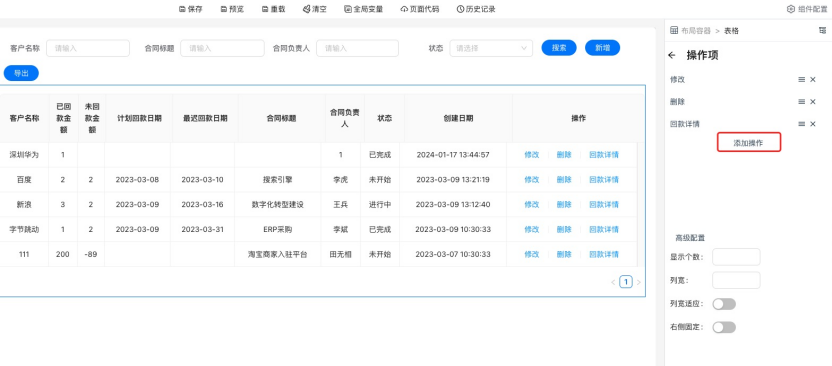Click the 合同标题 search input
This screenshot has height=366, width=832.
[x=222, y=48]
